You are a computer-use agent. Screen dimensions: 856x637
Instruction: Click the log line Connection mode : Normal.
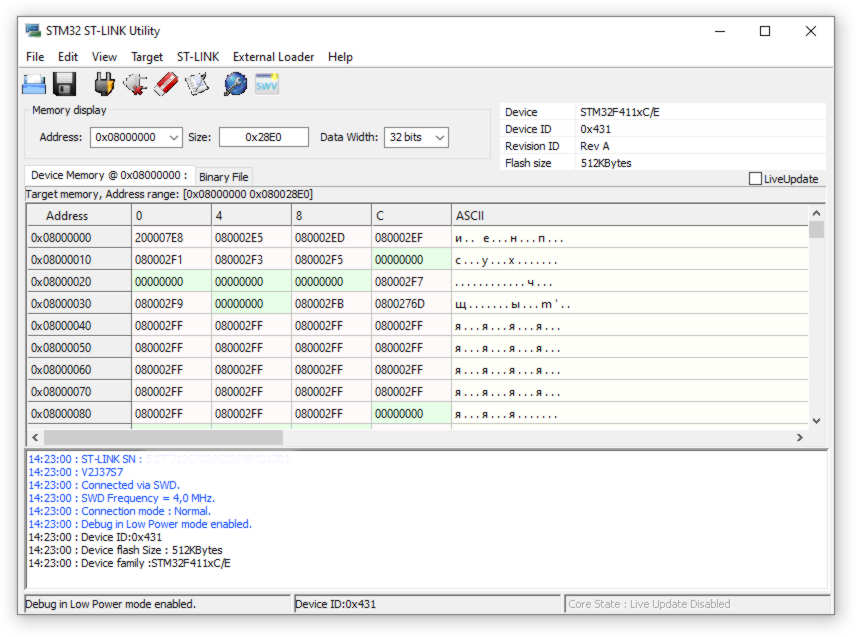[x=119, y=511]
